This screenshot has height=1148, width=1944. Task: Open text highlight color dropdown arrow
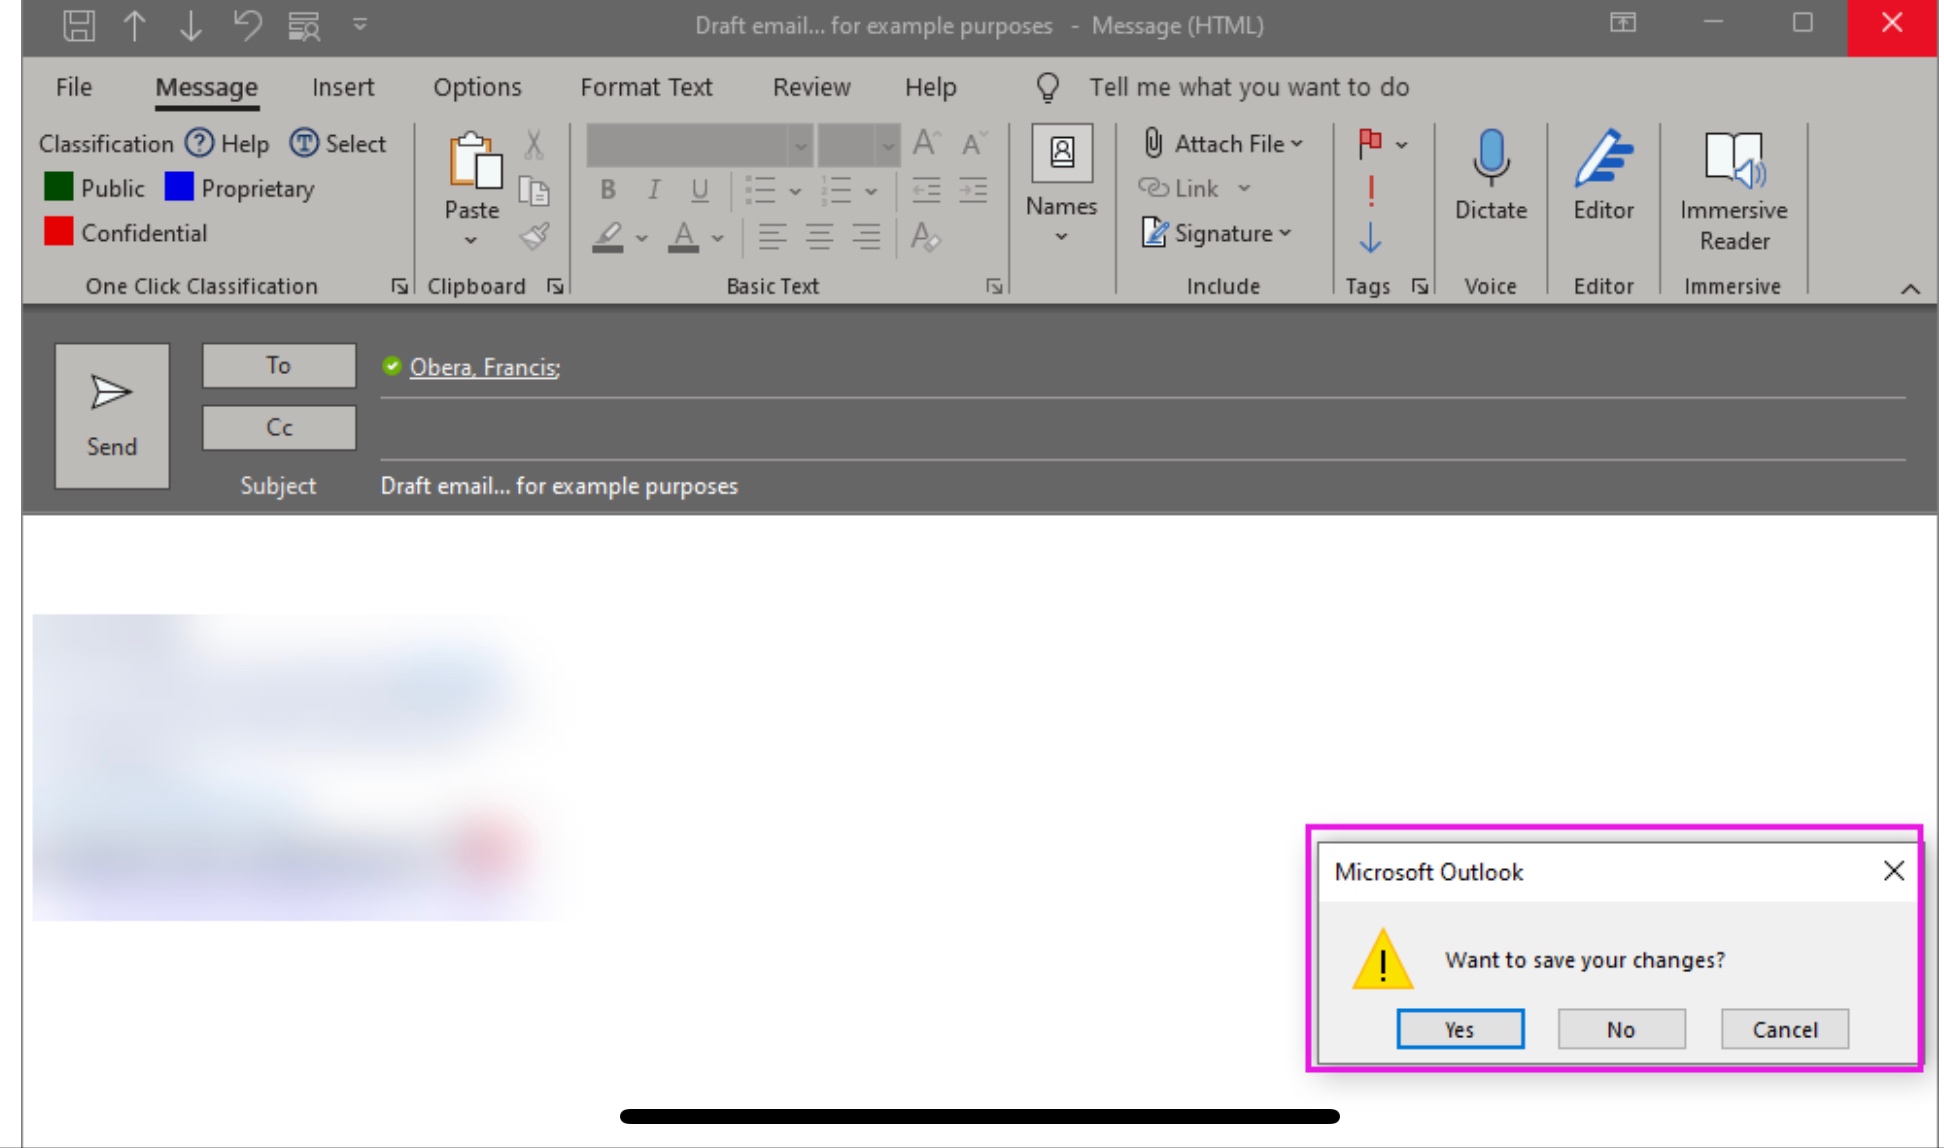pos(642,239)
